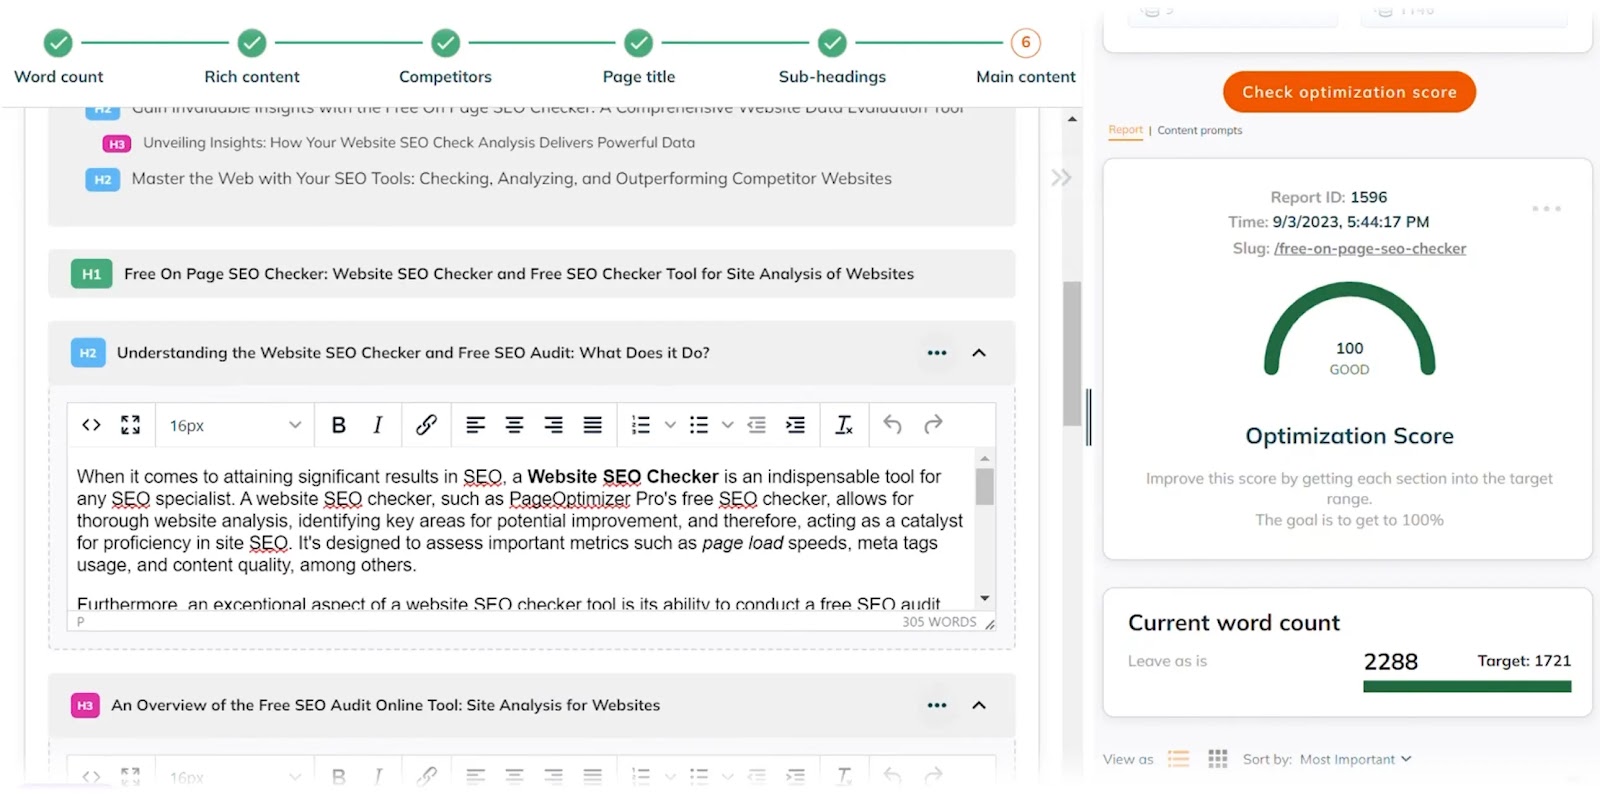1600x794 pixels.
Task: Select the Main content step 6
Action: (1025, 43)
